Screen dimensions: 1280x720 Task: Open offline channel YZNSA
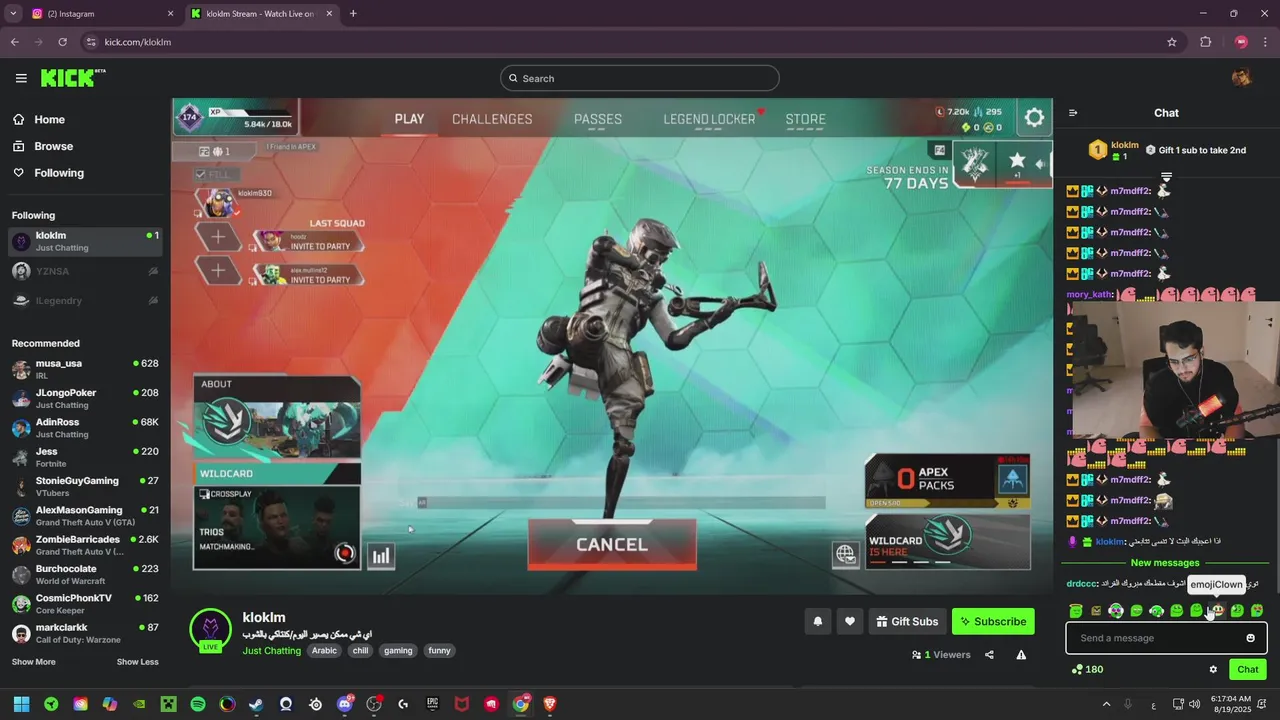85,271
